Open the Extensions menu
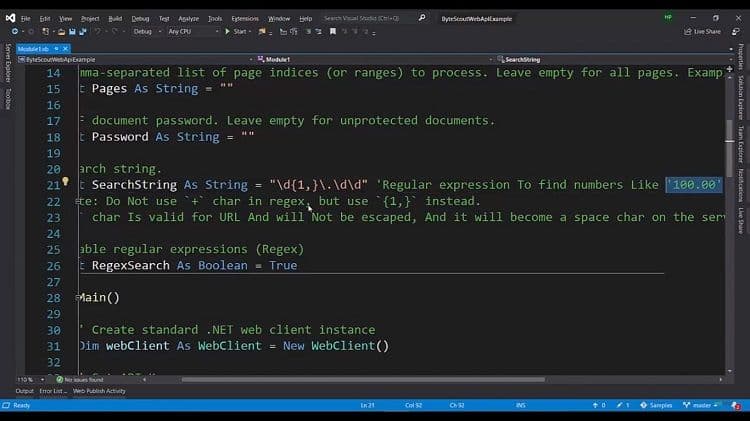Image resolution: width=750 pixels, height=421 pixels. click(244, 18)
